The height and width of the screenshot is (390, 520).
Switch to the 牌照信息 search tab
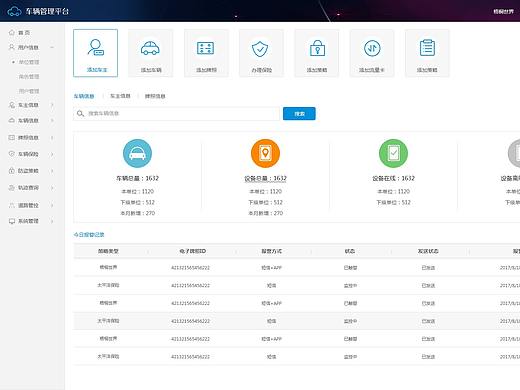coord(155,96)
